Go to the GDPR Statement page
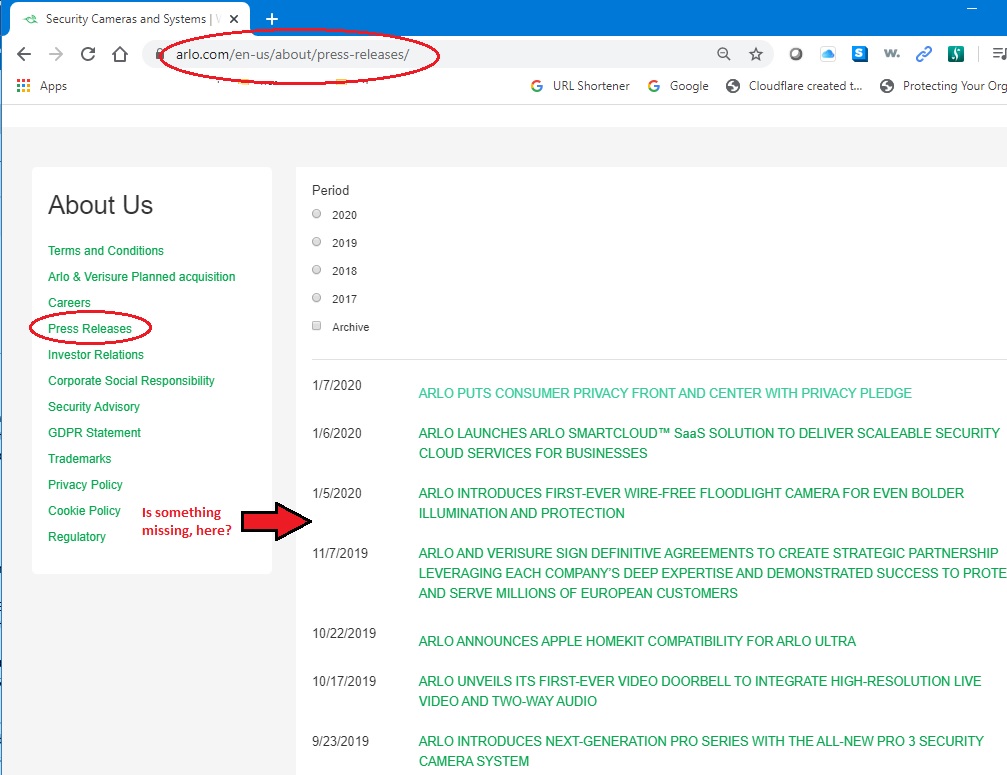 point(94,433)
